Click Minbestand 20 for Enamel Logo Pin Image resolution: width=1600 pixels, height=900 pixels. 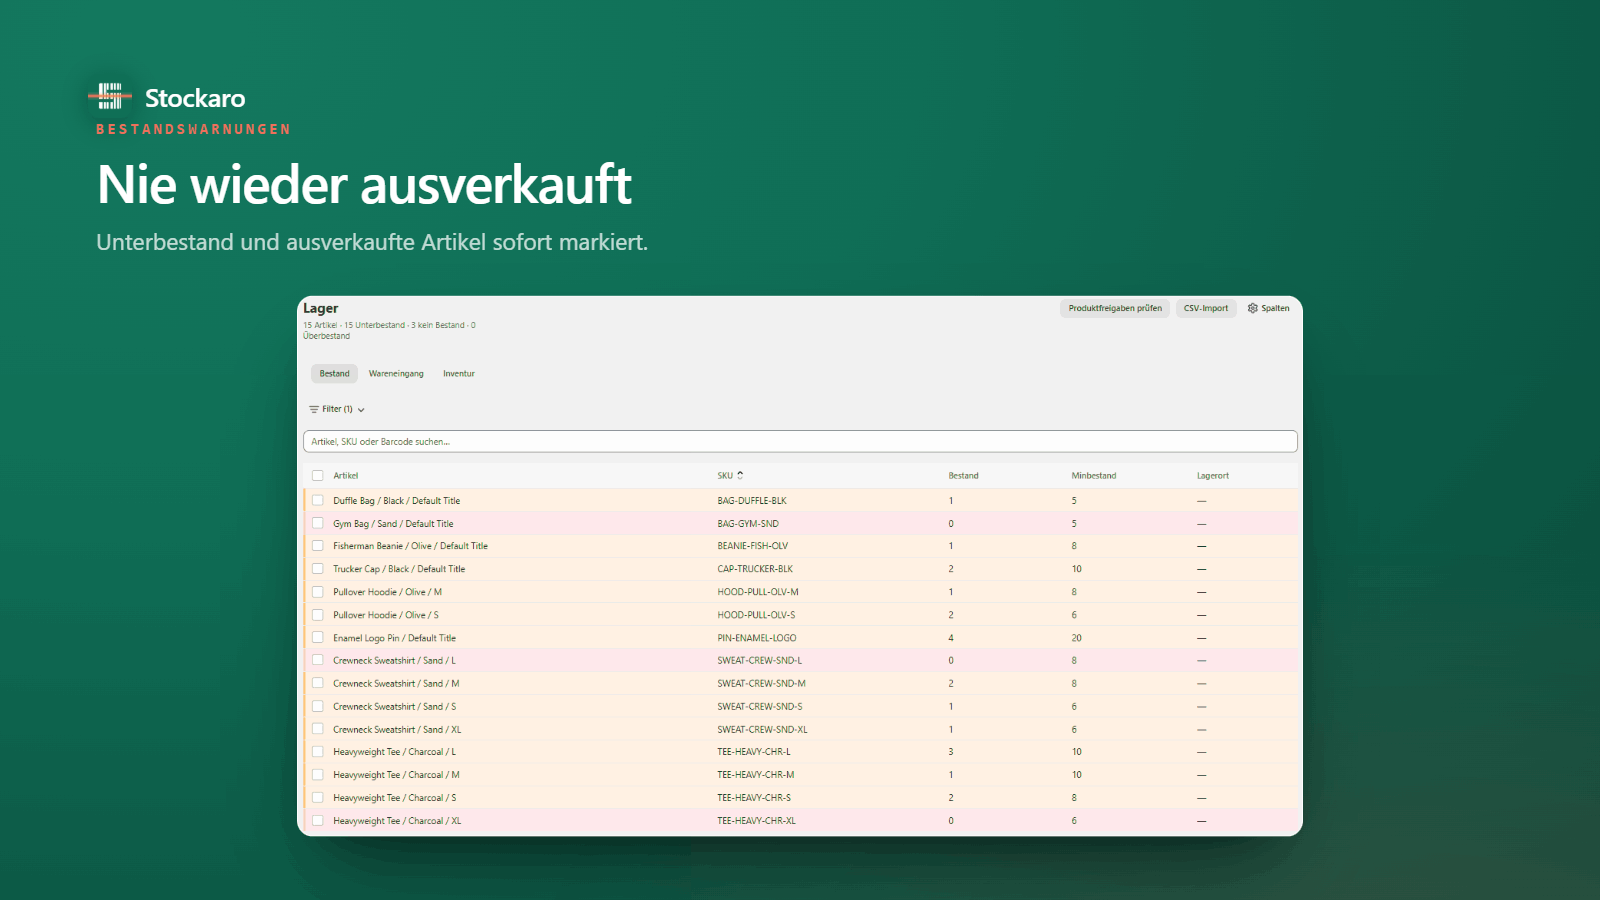1077,638
